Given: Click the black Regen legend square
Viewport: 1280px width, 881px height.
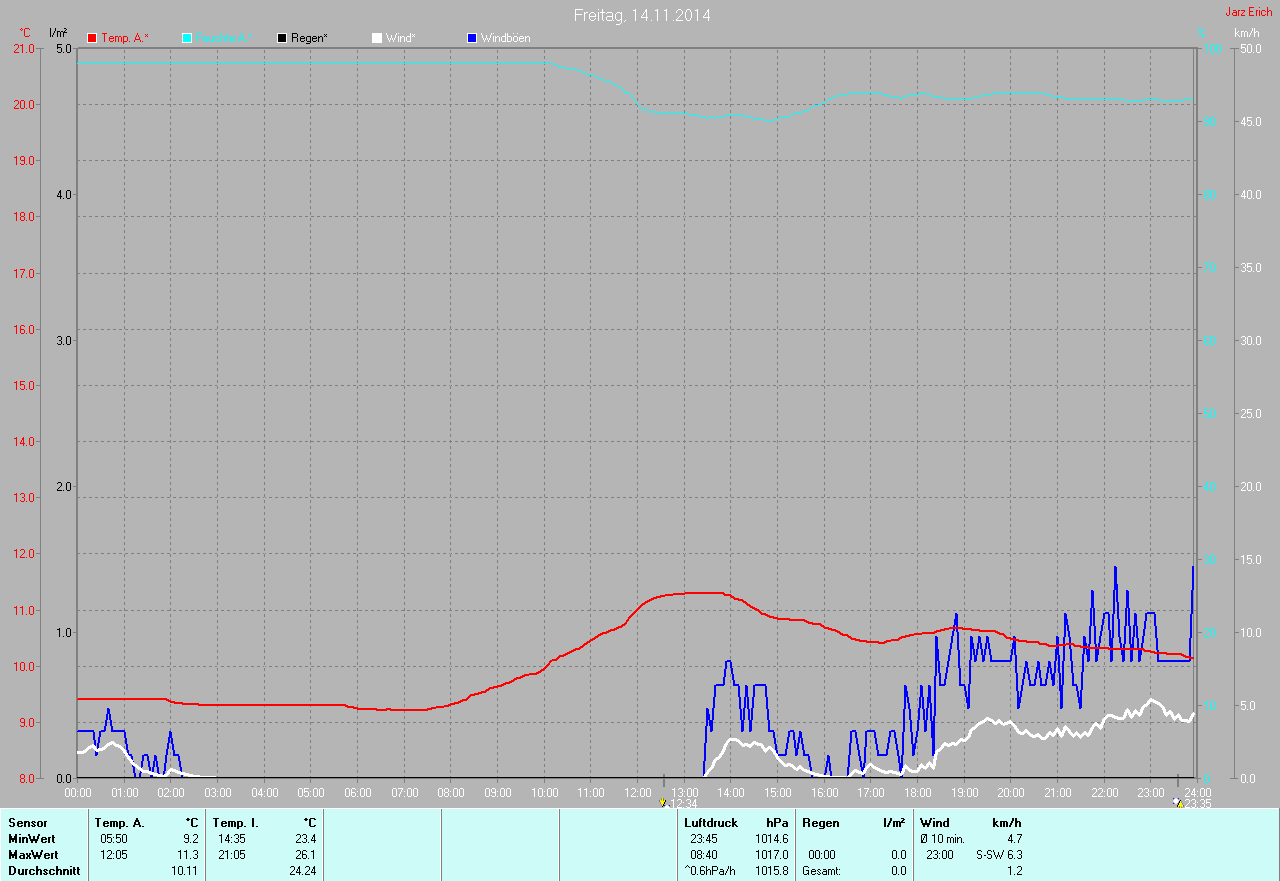Looking at the screenshot, I should click(282, 38).
